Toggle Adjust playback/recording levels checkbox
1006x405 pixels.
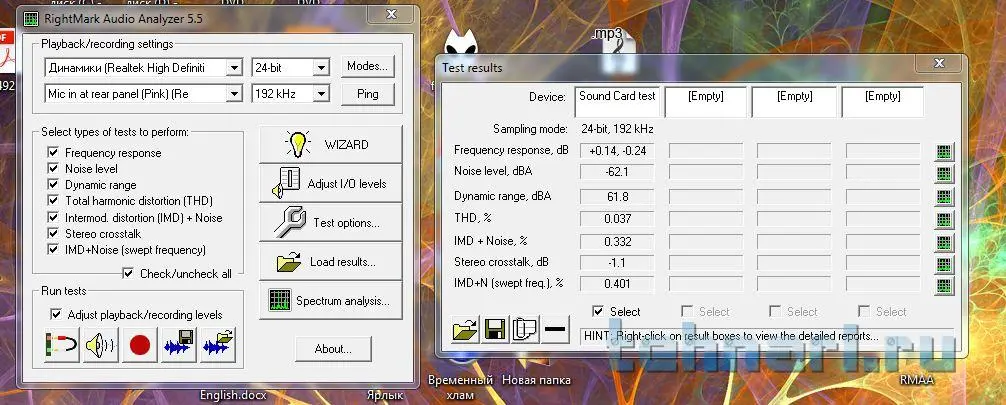56,315
